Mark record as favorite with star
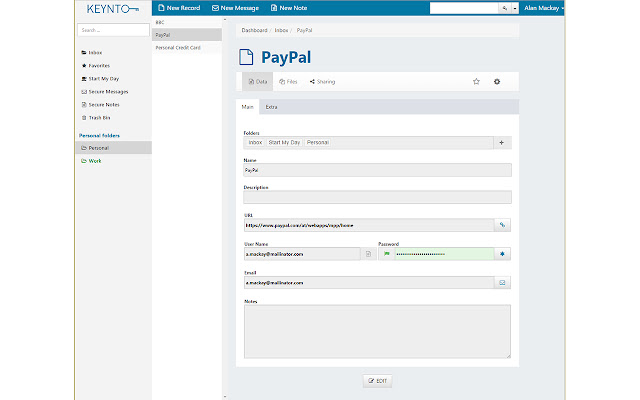This screenshot has width=640, height=400. pos(476,82)
